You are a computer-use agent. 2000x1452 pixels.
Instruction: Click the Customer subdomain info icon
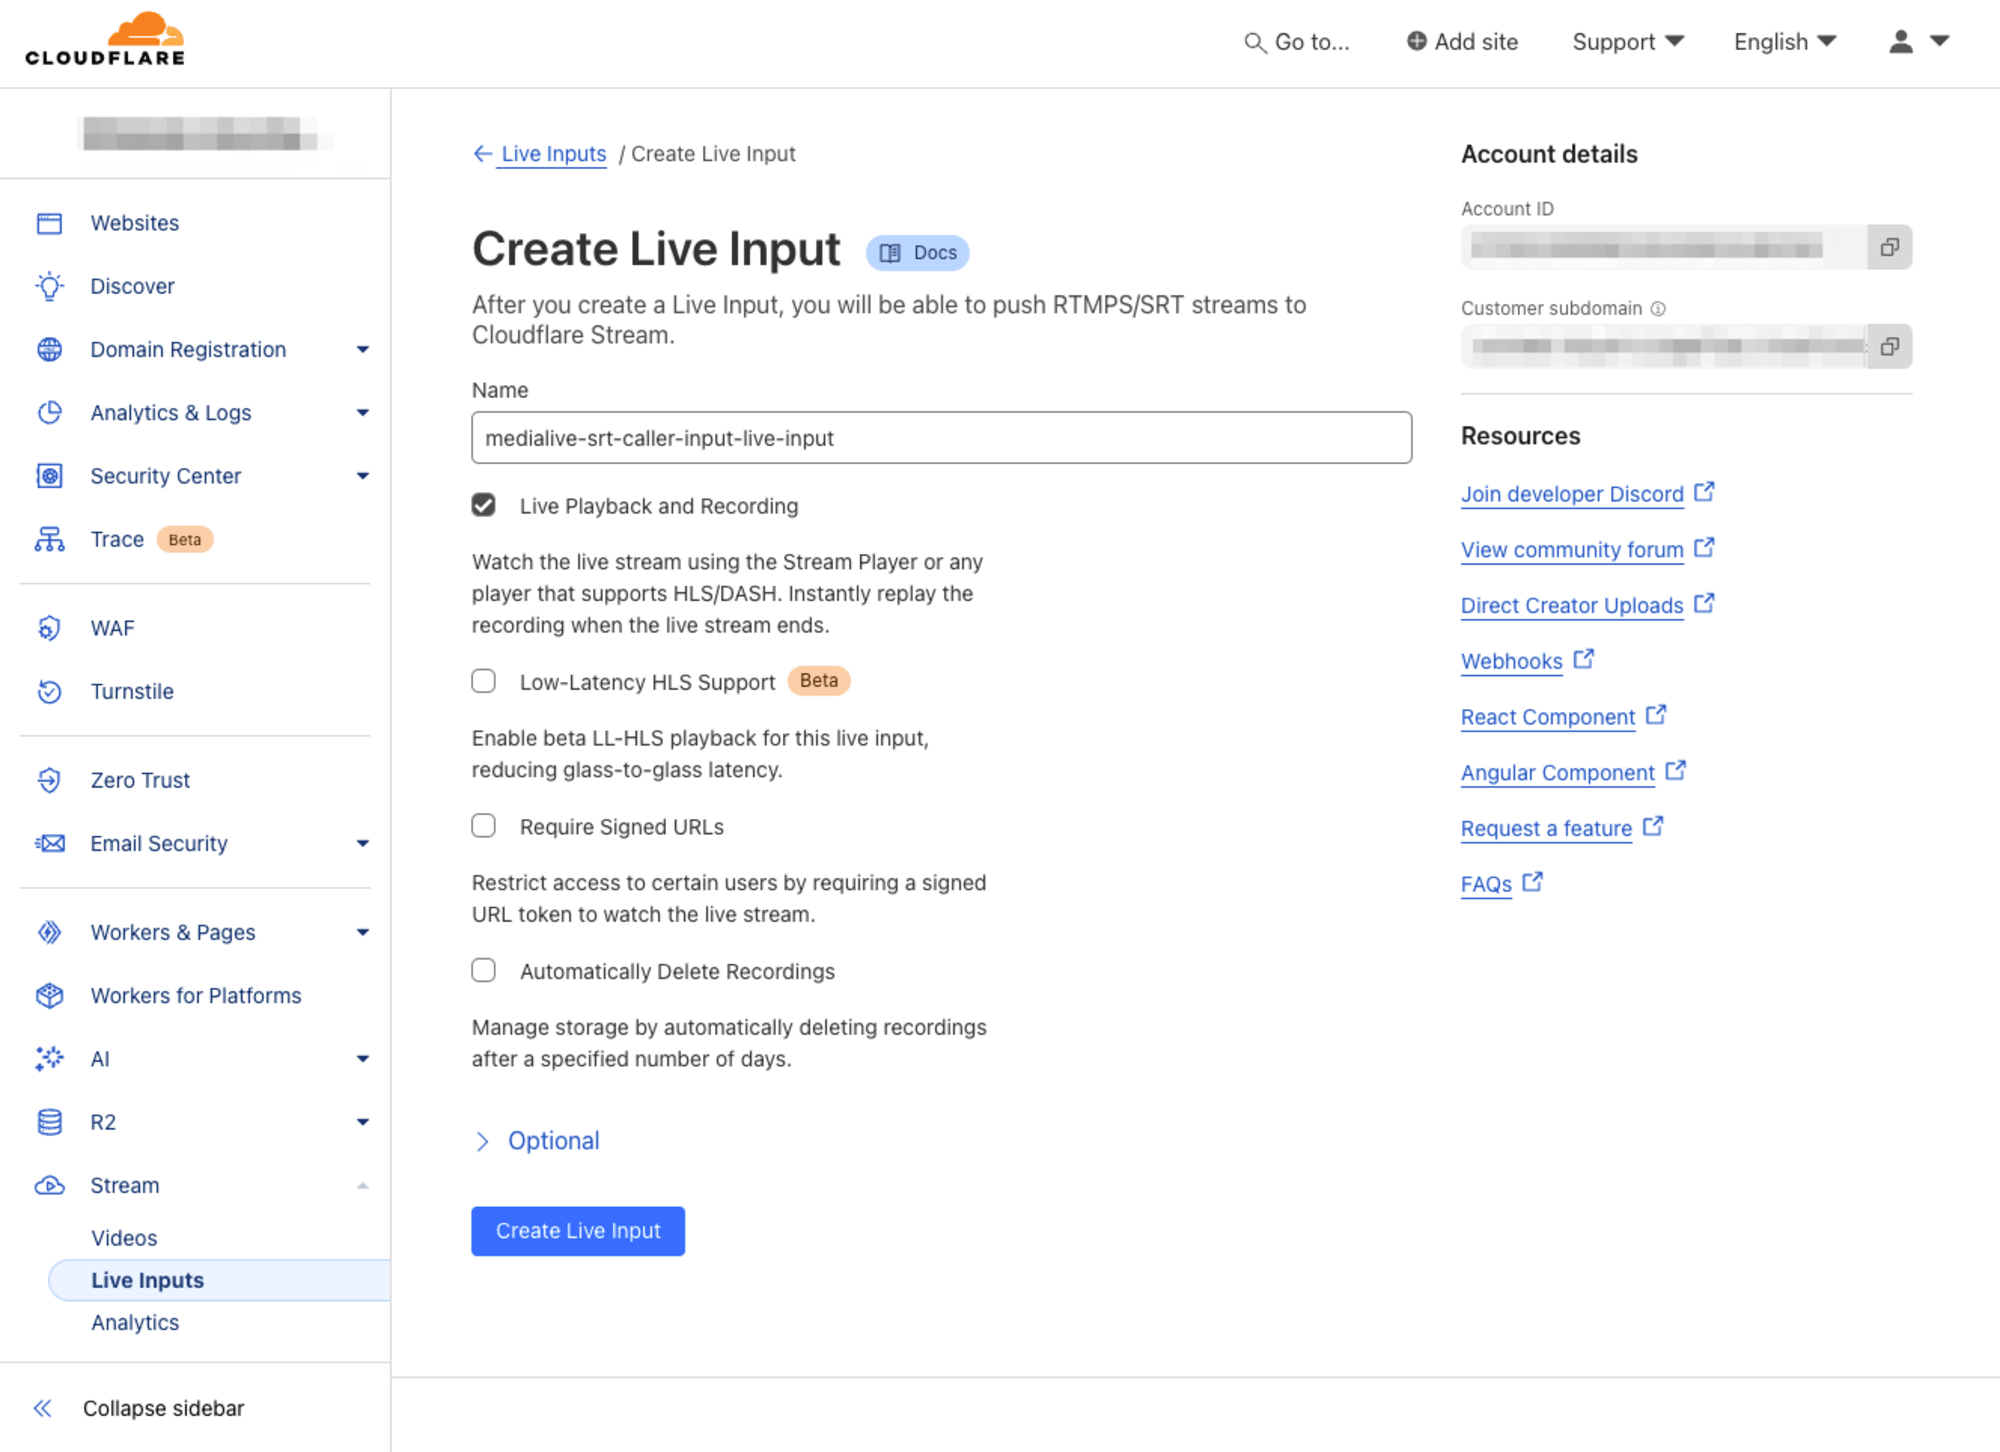point(1658,309)
